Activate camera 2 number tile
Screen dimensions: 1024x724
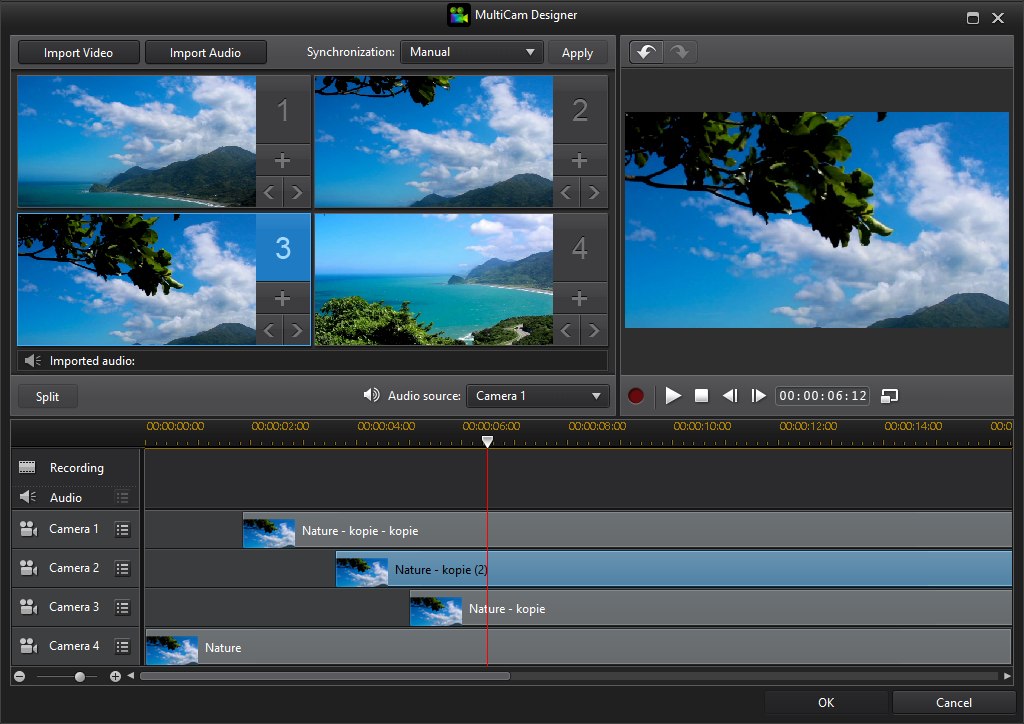click(x=580, y=110)
